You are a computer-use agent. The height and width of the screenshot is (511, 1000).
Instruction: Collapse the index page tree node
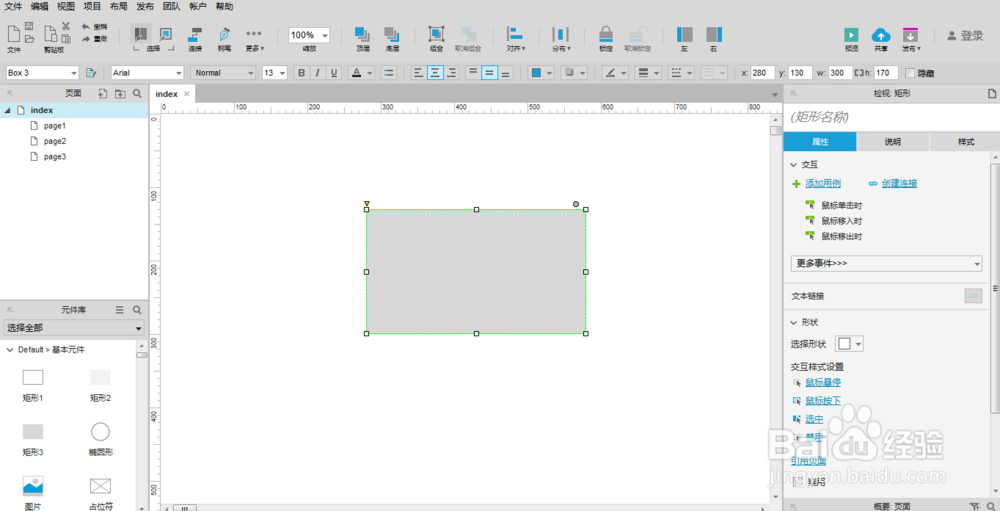(7, 110)
